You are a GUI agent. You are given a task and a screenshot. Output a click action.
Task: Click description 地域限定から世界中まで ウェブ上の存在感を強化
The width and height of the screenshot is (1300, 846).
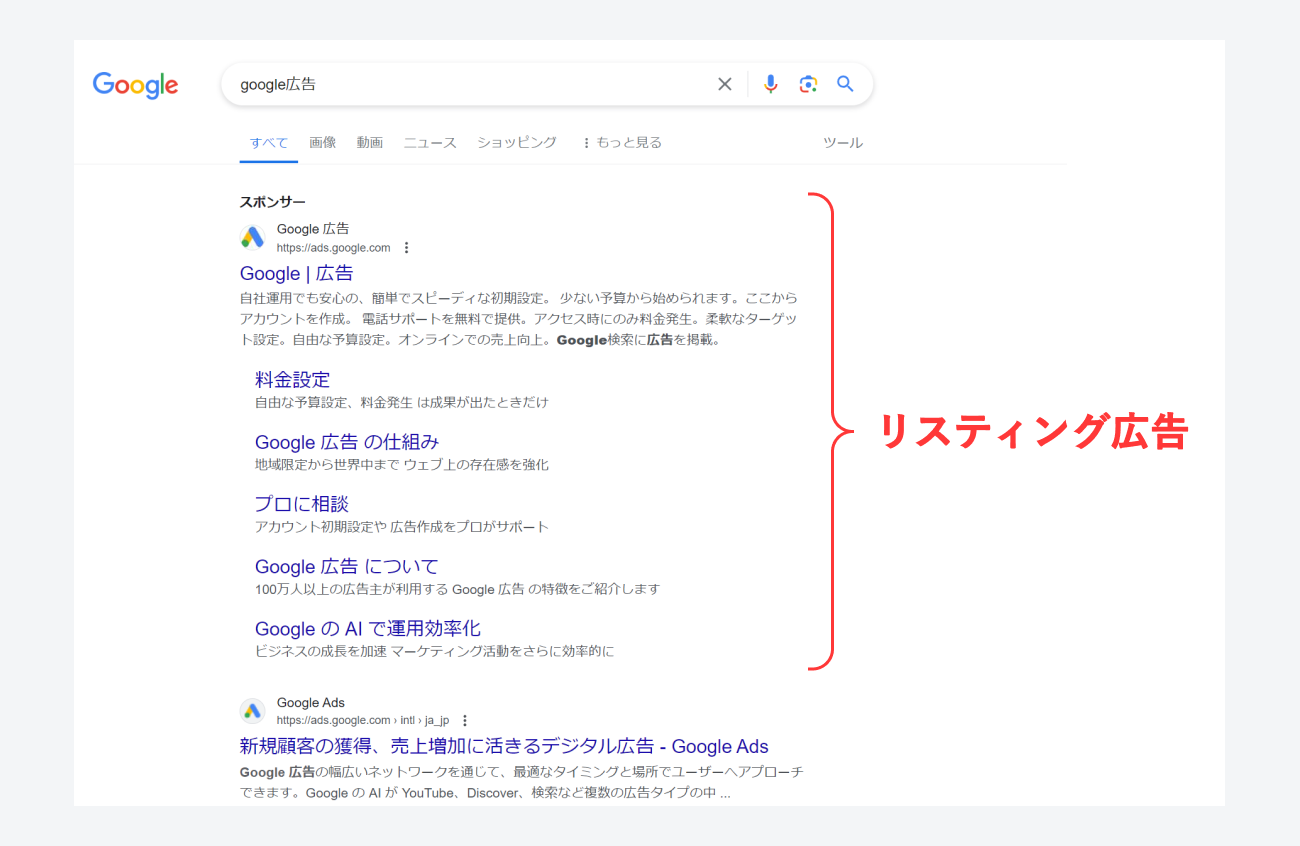[402, 464]
